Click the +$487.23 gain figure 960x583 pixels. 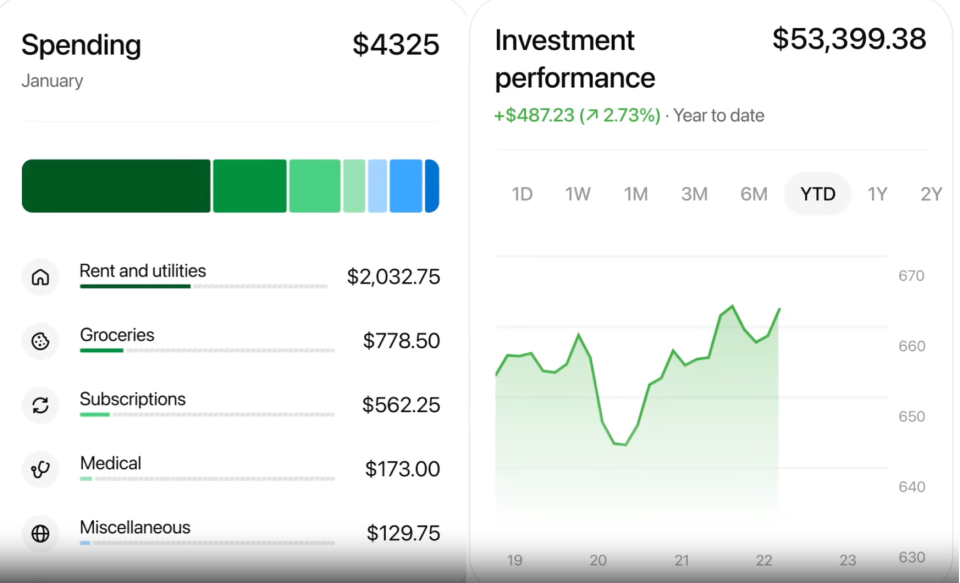point(534,115)
